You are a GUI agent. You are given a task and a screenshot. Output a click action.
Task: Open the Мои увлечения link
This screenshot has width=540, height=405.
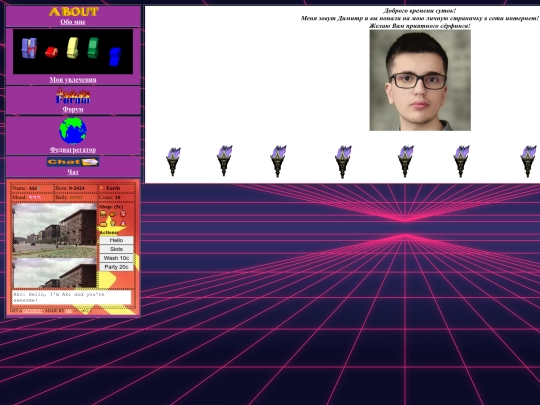(x=73, y=80)
